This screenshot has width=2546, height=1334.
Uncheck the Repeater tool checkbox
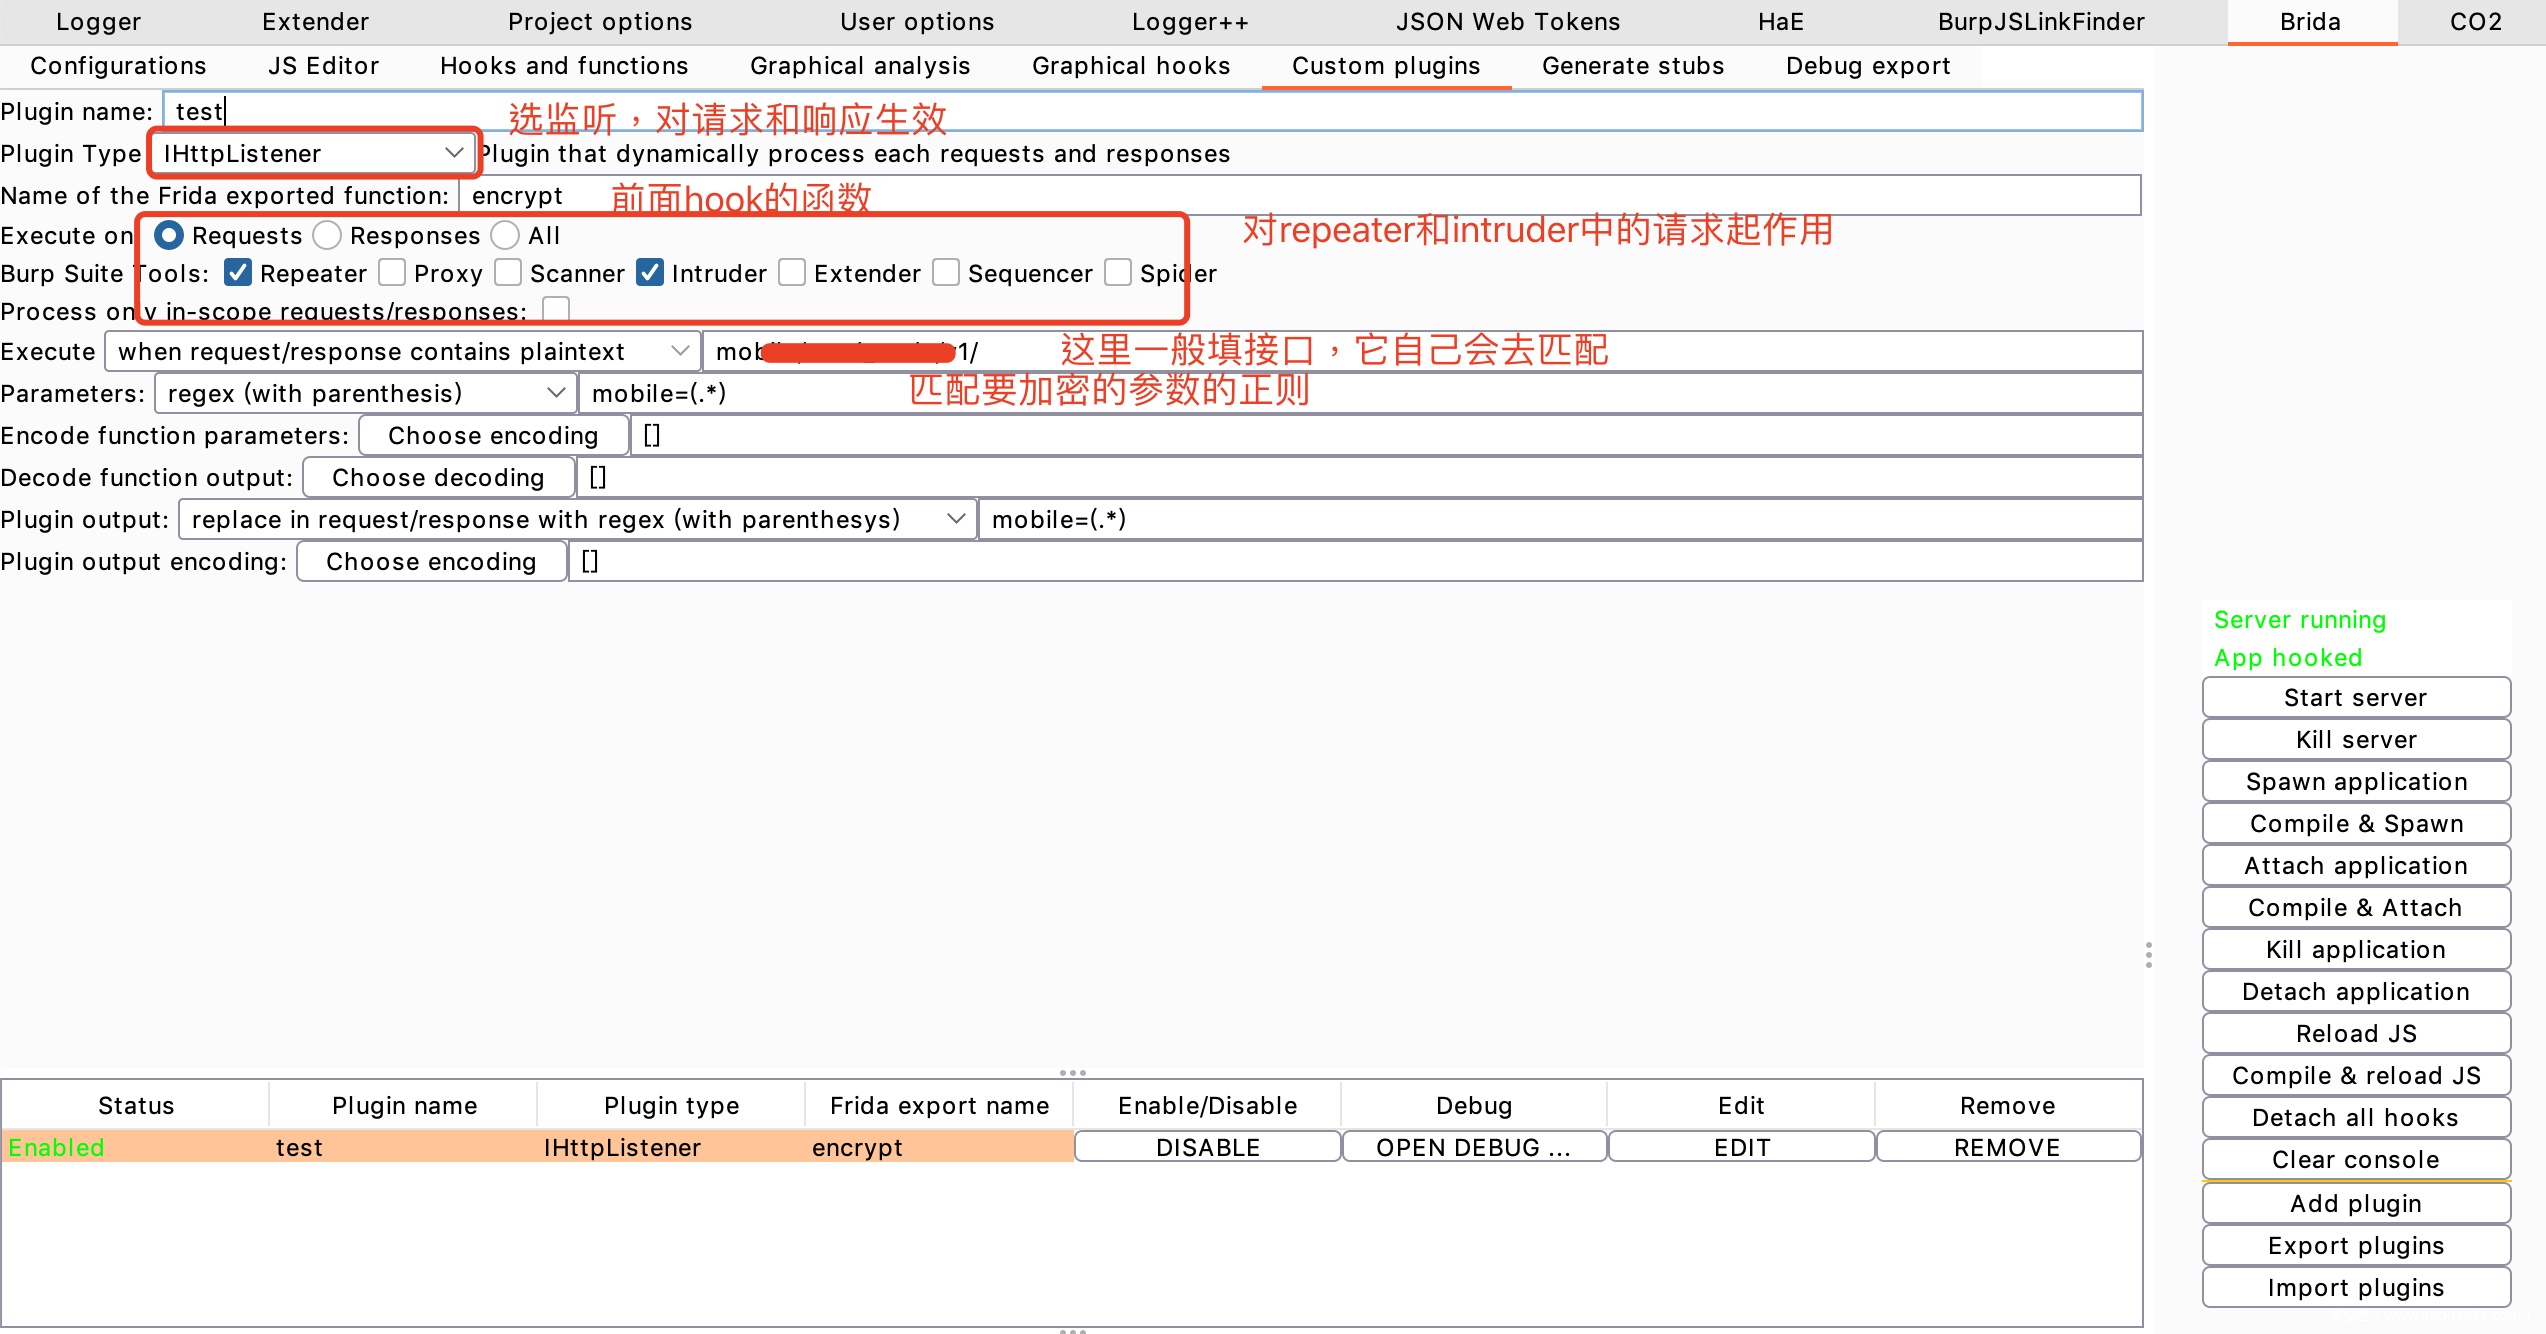tap(238, 273)
